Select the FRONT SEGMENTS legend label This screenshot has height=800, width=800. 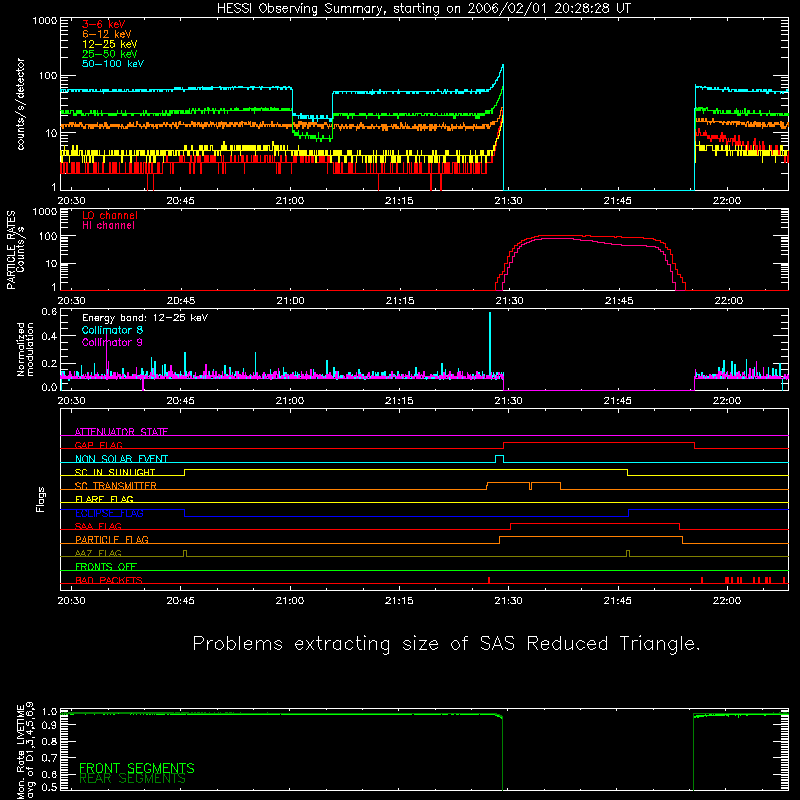tap(137, 768)
